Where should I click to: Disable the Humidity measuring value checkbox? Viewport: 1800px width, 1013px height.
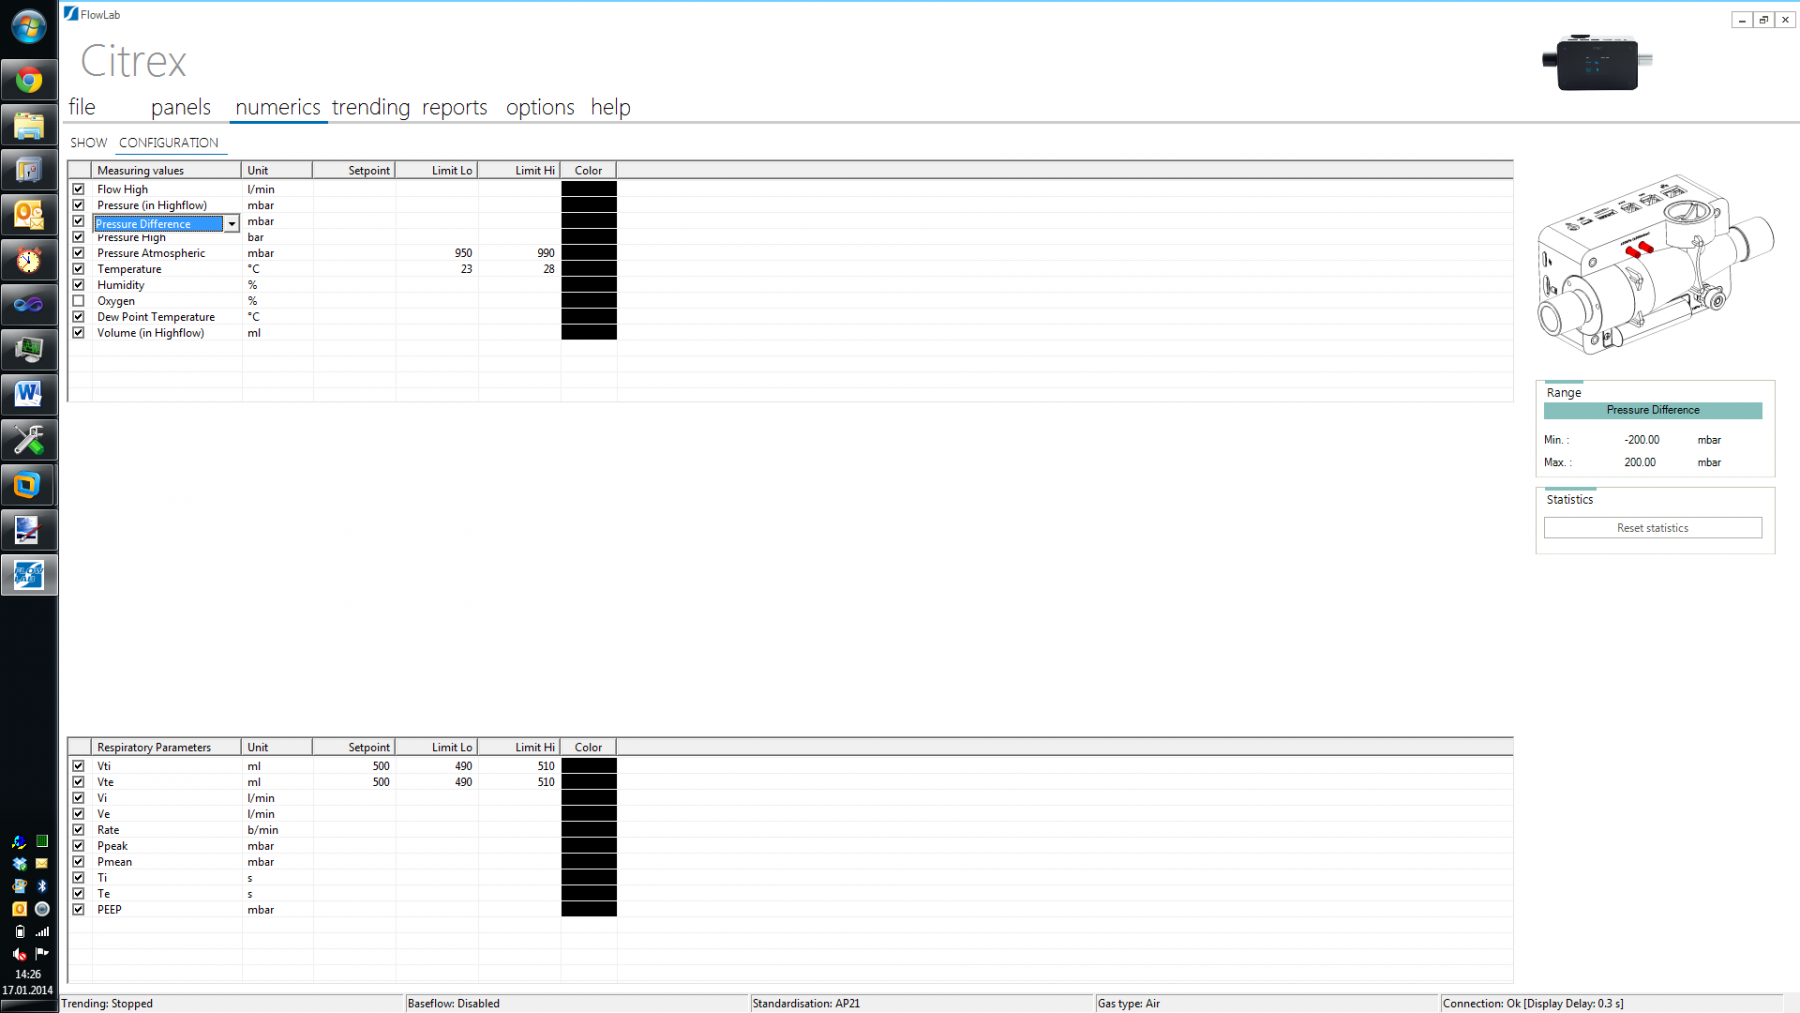click(x=78, y=284)
